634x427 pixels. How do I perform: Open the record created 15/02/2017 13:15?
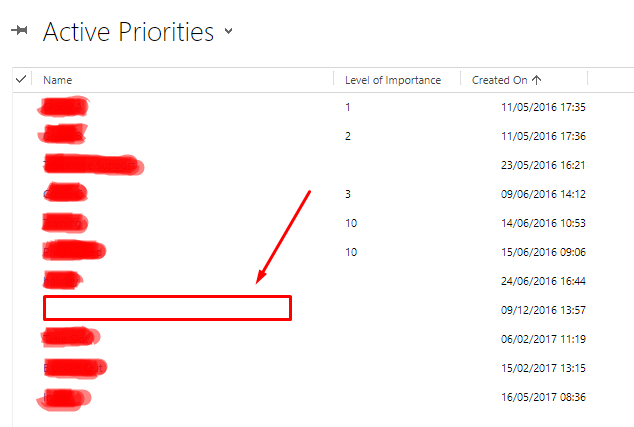75,368
